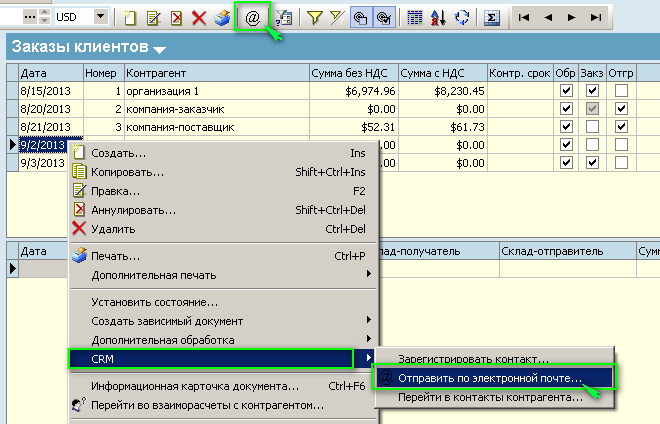
Task: Click the print toolbar icon
Action: click(222, 18)
